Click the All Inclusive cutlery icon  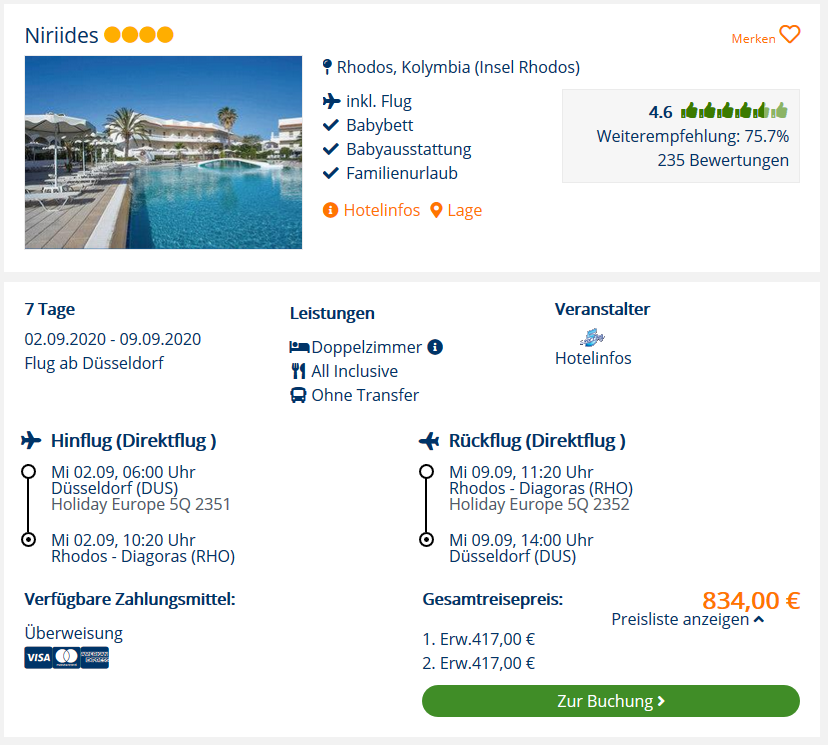point(298,371)
